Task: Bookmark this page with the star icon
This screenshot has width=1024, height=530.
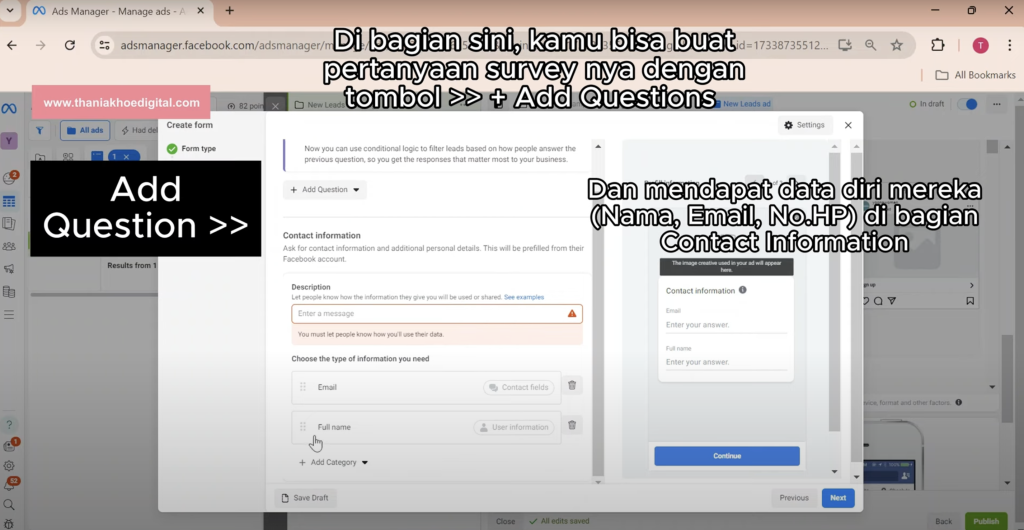Action: [x=897, y=45]
